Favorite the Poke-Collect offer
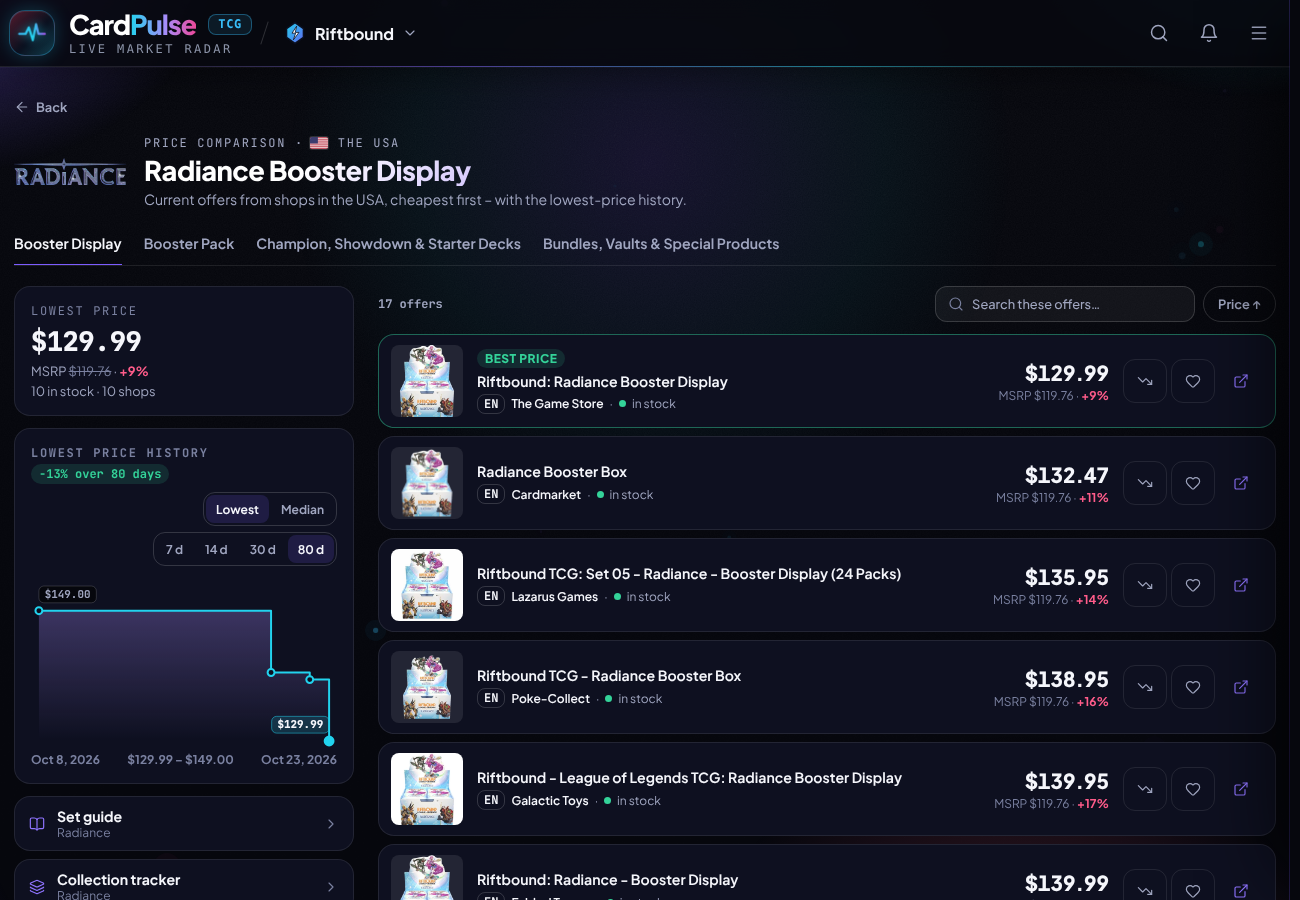The width and height of the screenshot is (1300, 900). 1193,687
